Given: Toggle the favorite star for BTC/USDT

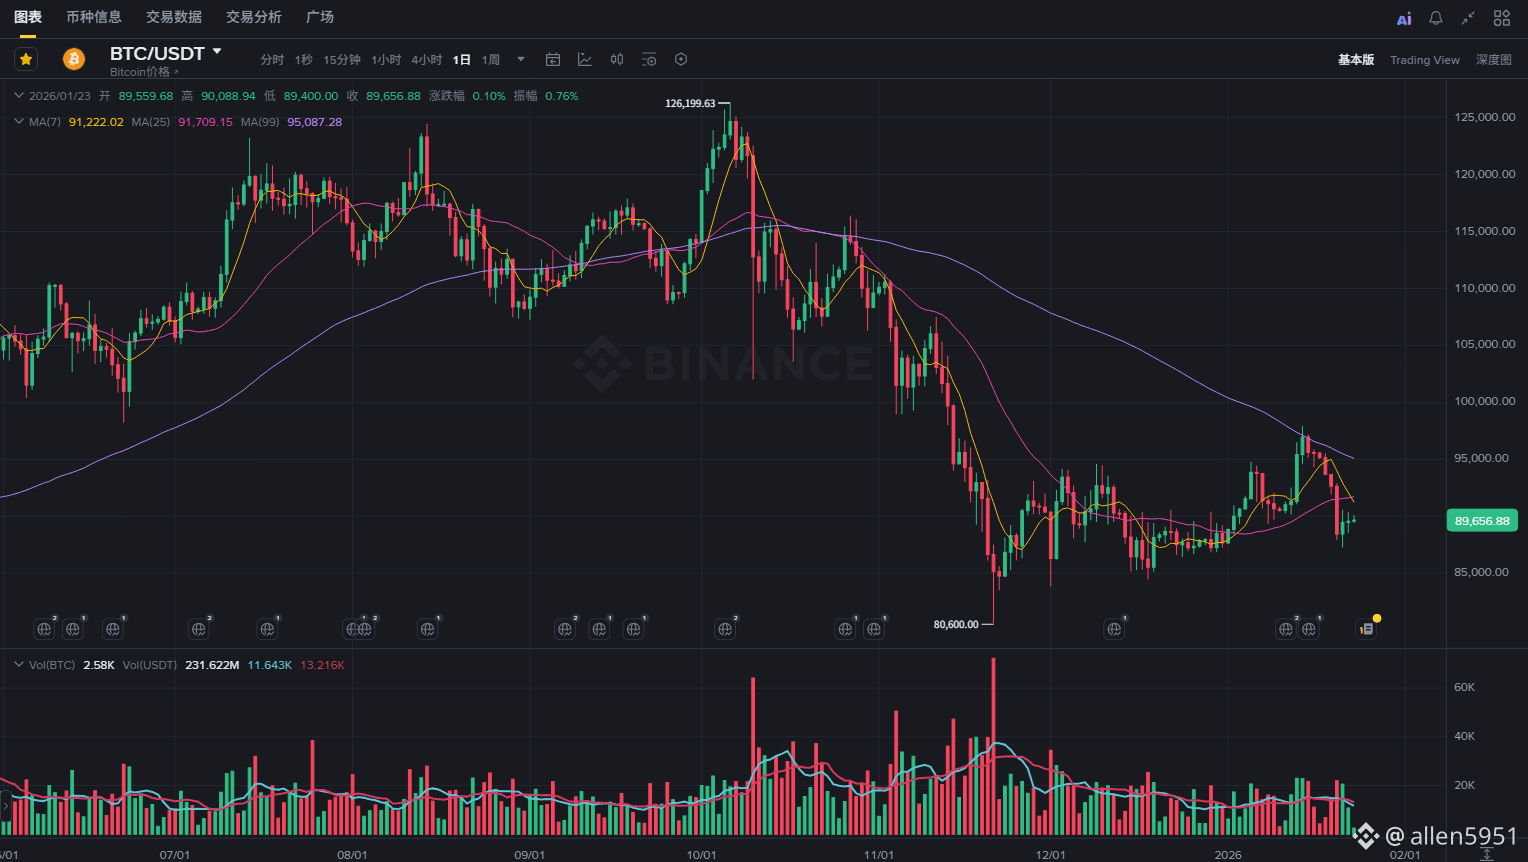Looking at the screenshot, I should pyautogui.click(x=26, y=60).
